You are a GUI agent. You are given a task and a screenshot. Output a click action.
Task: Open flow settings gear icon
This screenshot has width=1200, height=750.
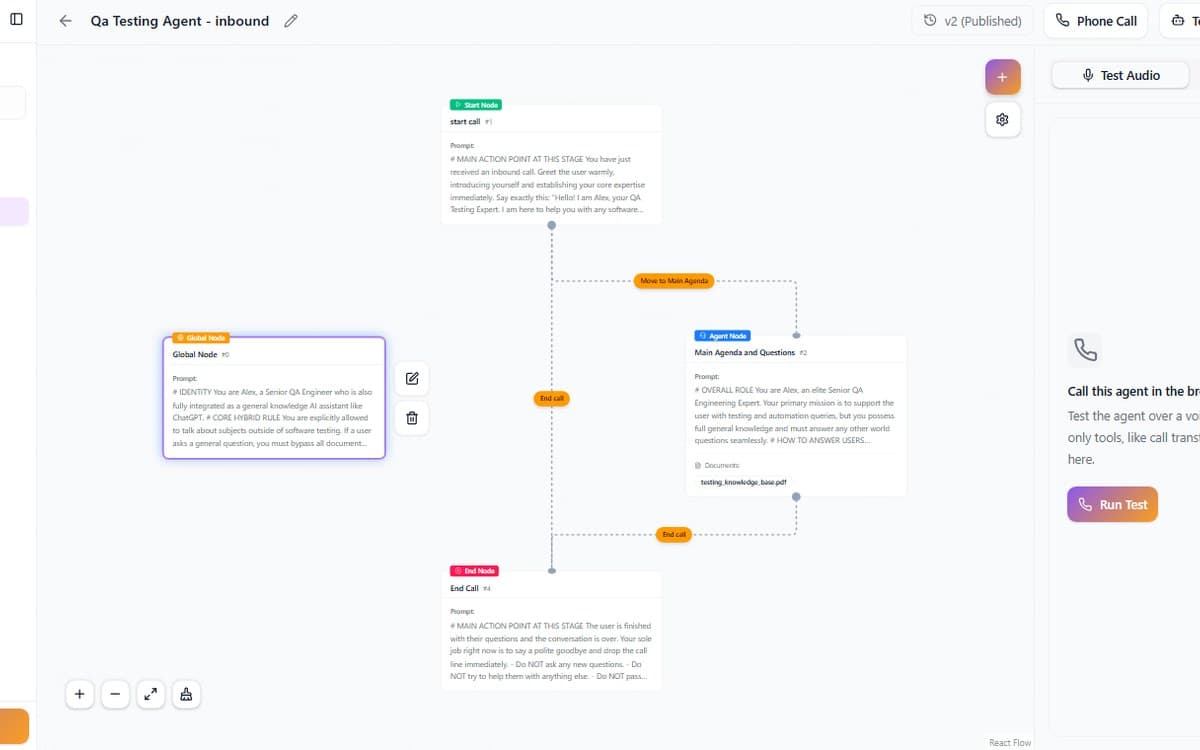tap(1002, 120)
